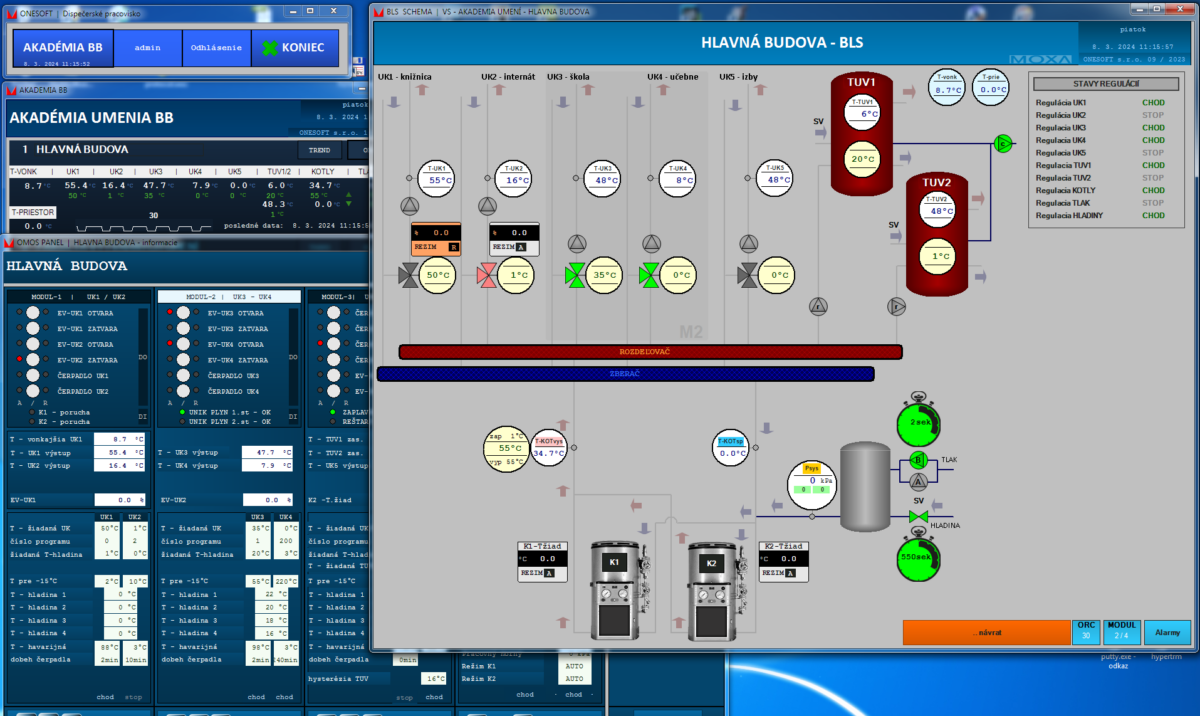
Task: Click the green HLADINA valve icon
Action: tap(917, 517)
